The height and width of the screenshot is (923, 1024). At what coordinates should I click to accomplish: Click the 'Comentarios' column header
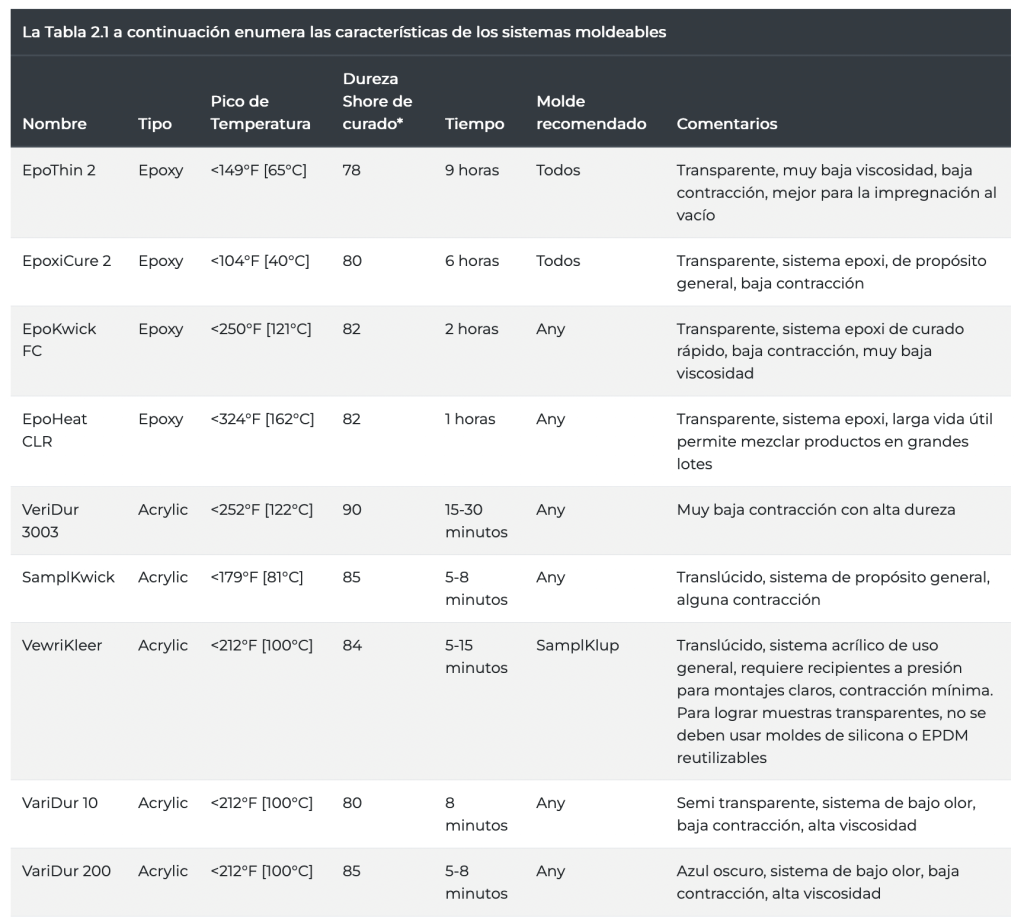(727, 123)
